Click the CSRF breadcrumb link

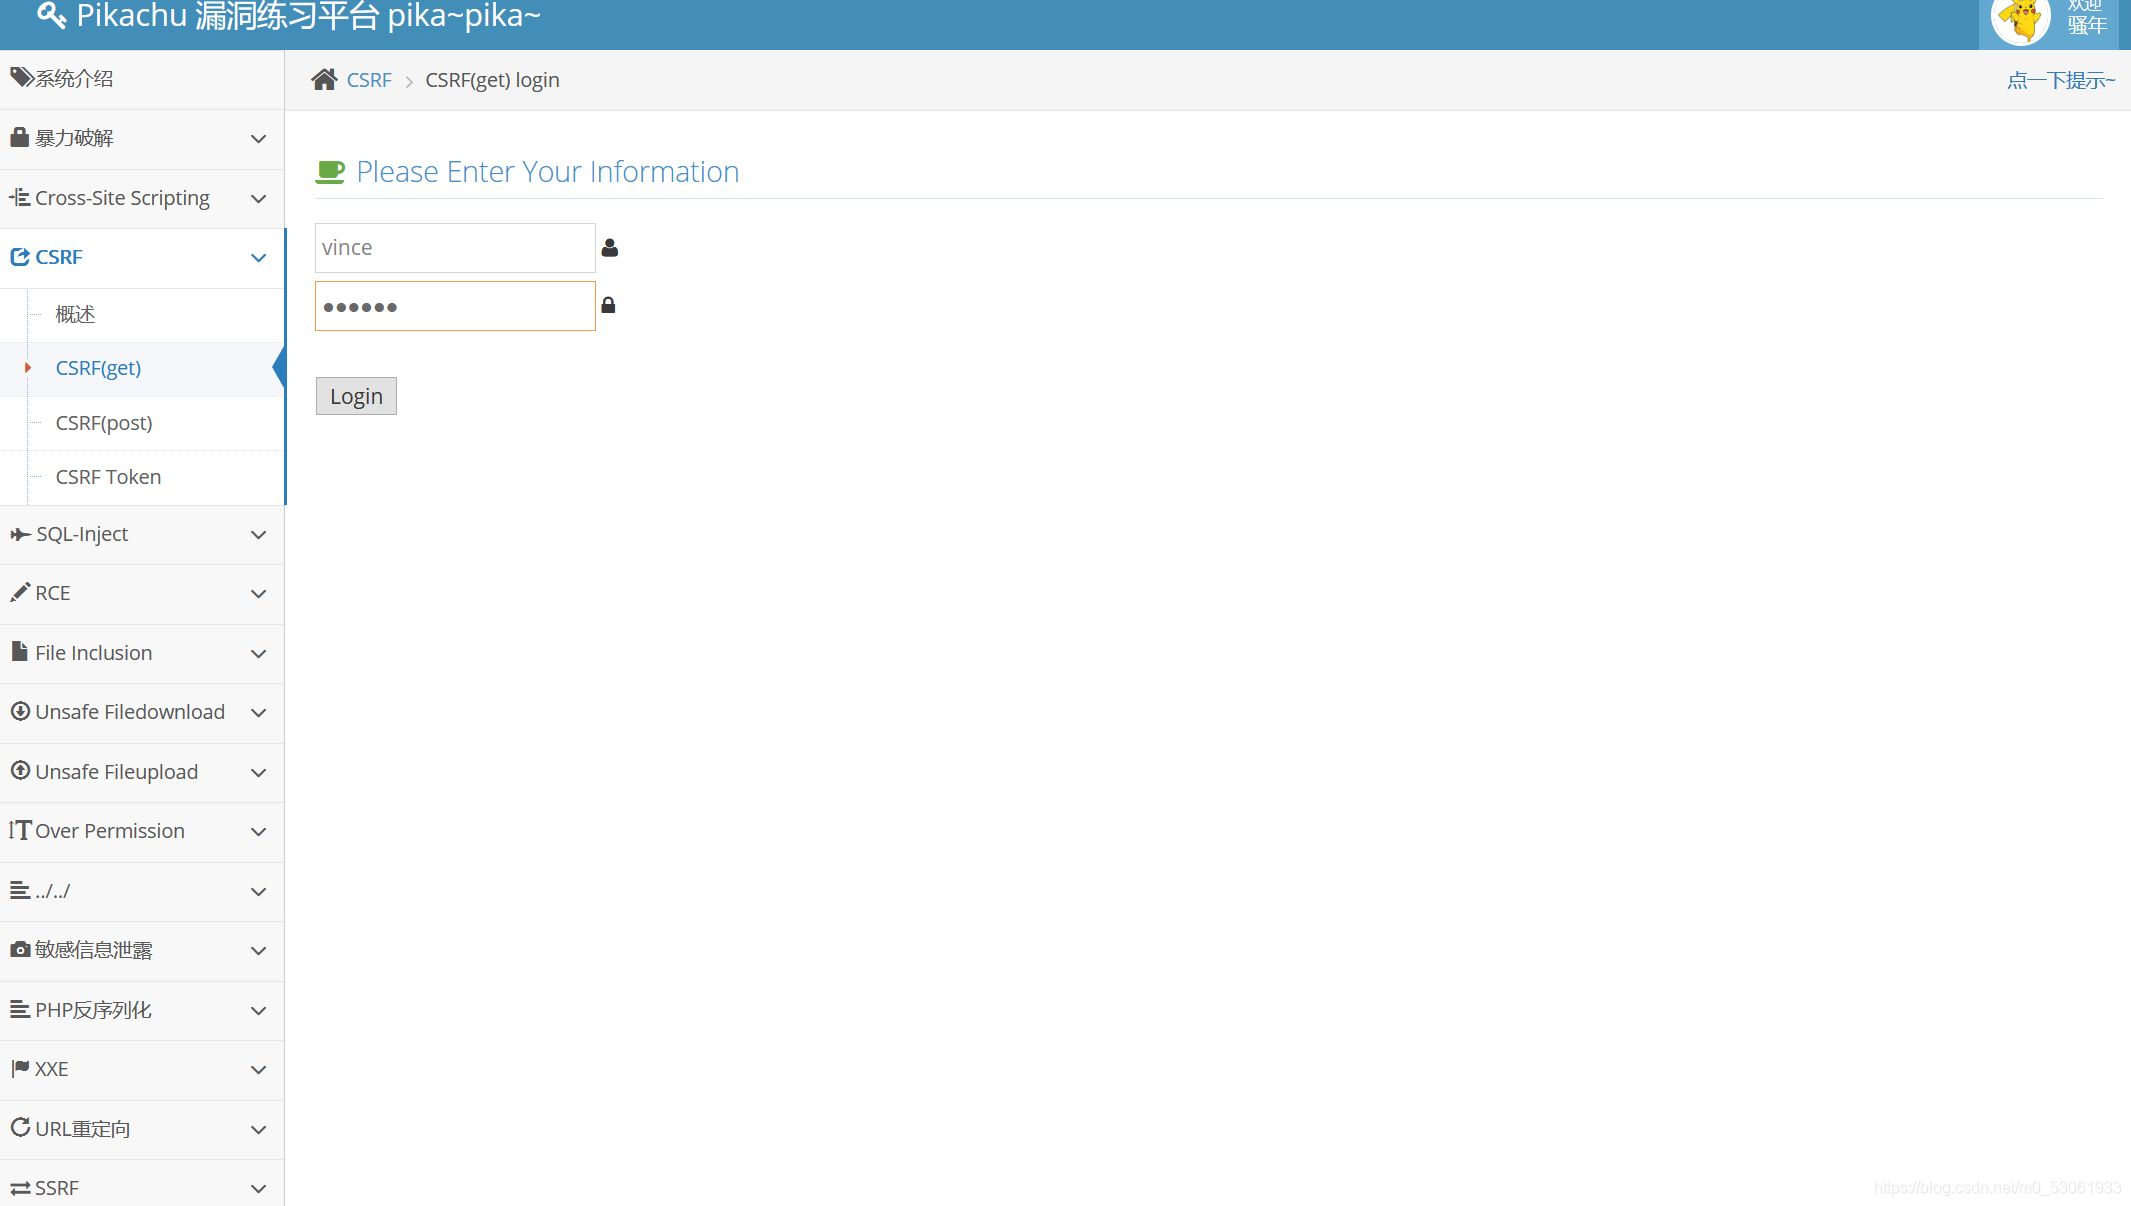369,80
